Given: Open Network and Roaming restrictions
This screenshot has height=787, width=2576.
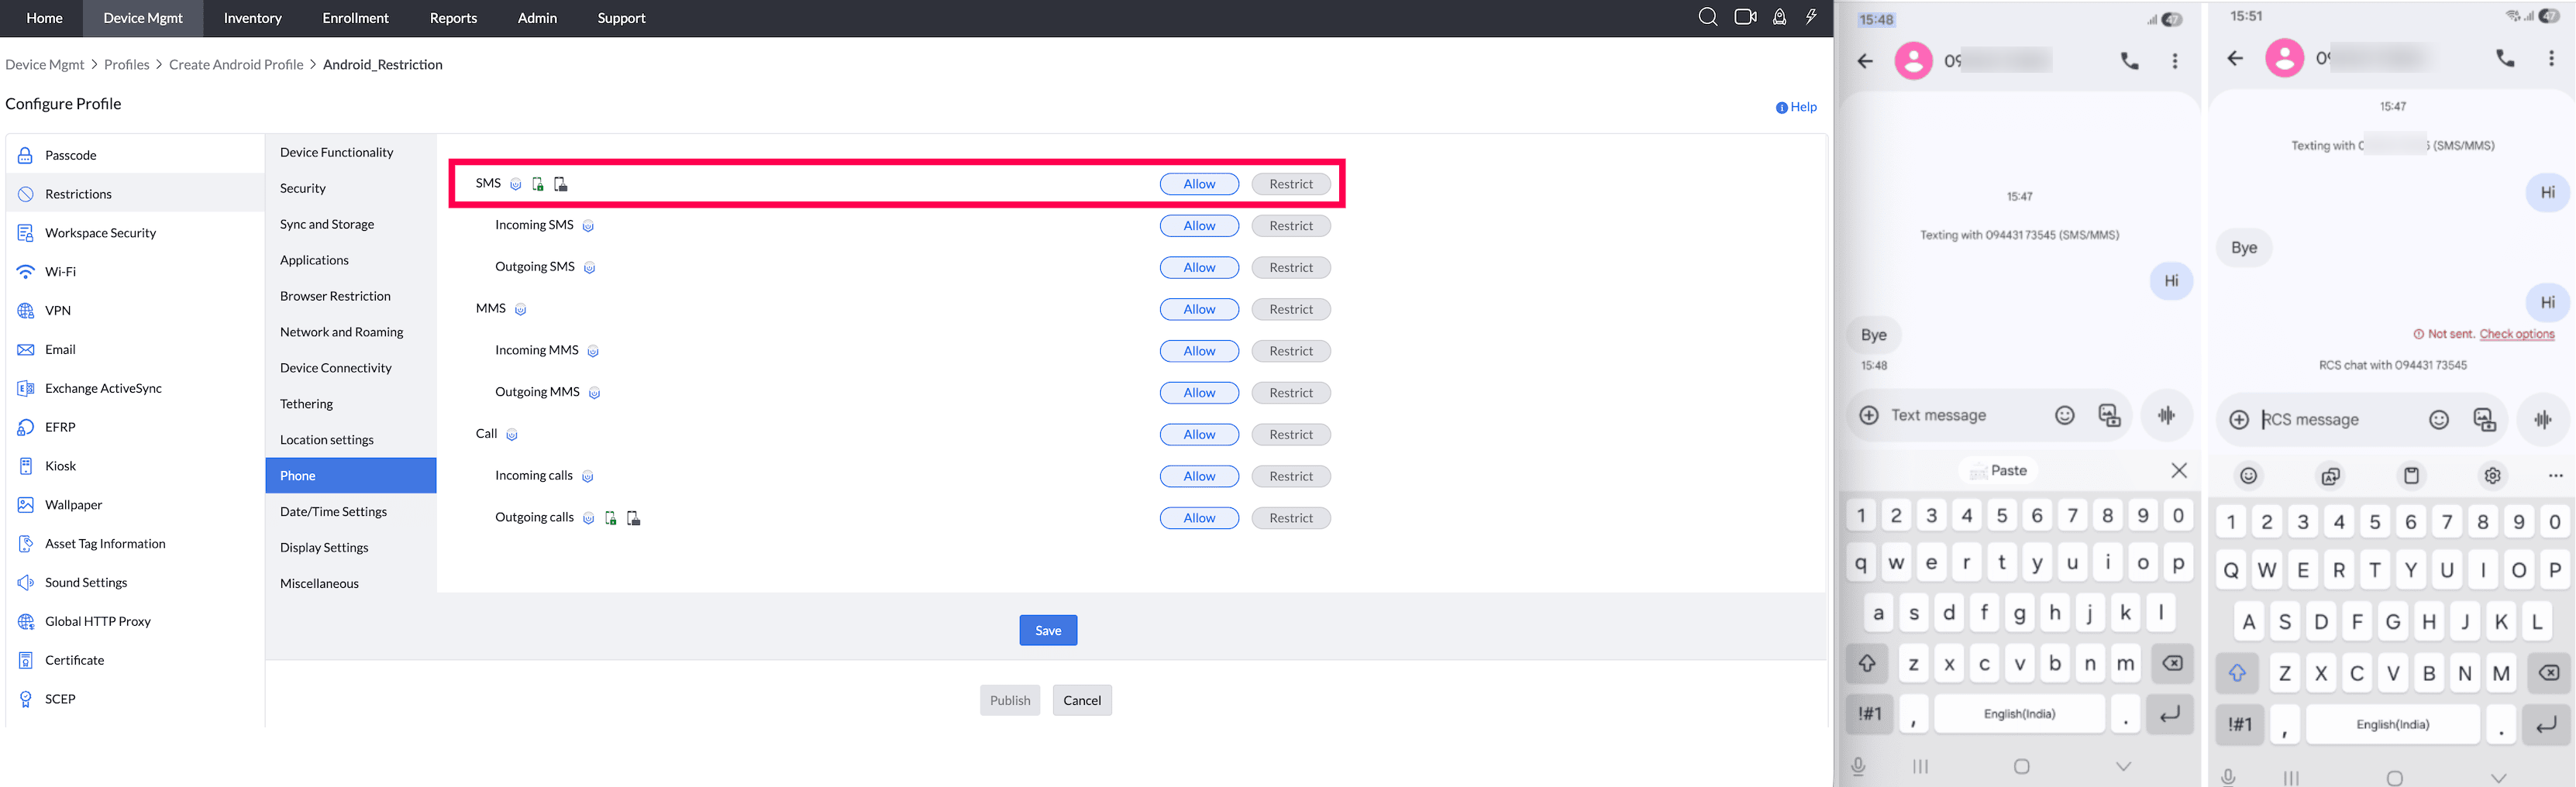Looking at the screenshot, I should [351, 332].
